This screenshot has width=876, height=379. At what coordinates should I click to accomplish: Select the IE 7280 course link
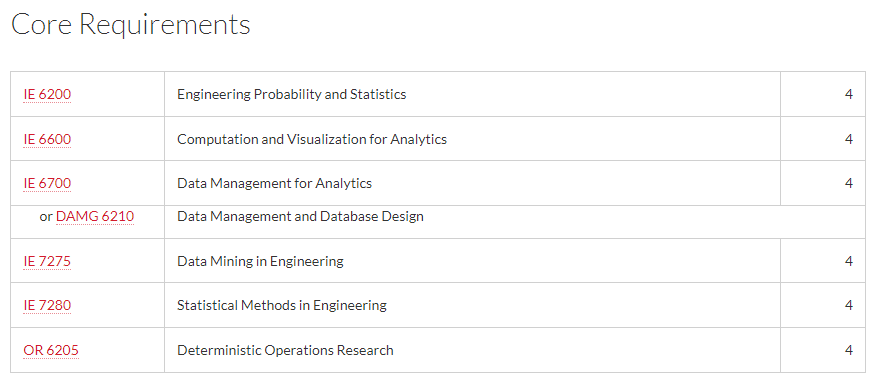point(47,305)
